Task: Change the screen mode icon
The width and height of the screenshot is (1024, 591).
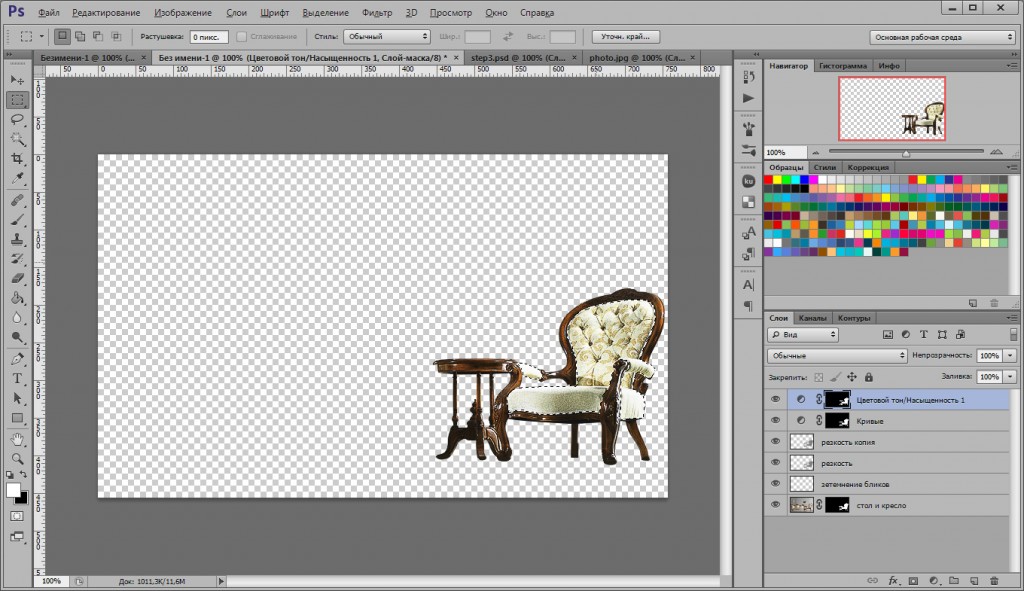Action: pos(17,537)
